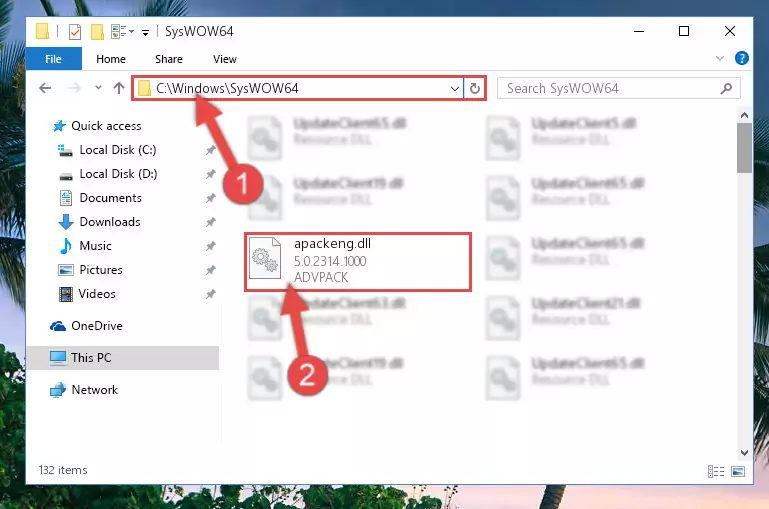Go back with the left arrow

tap(45, 88)
